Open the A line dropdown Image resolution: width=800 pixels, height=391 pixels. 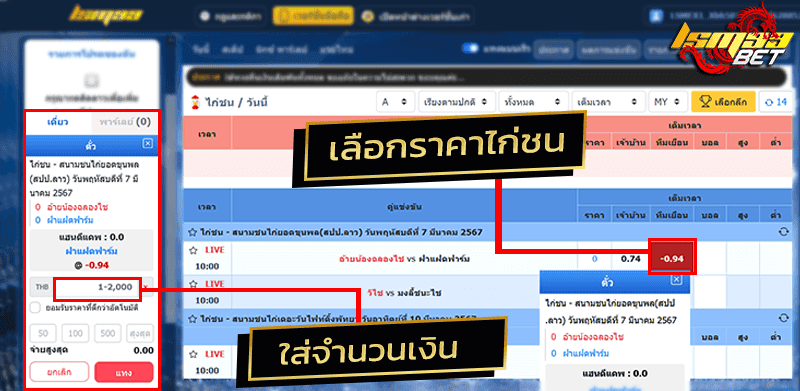click(x=395, y=102)
